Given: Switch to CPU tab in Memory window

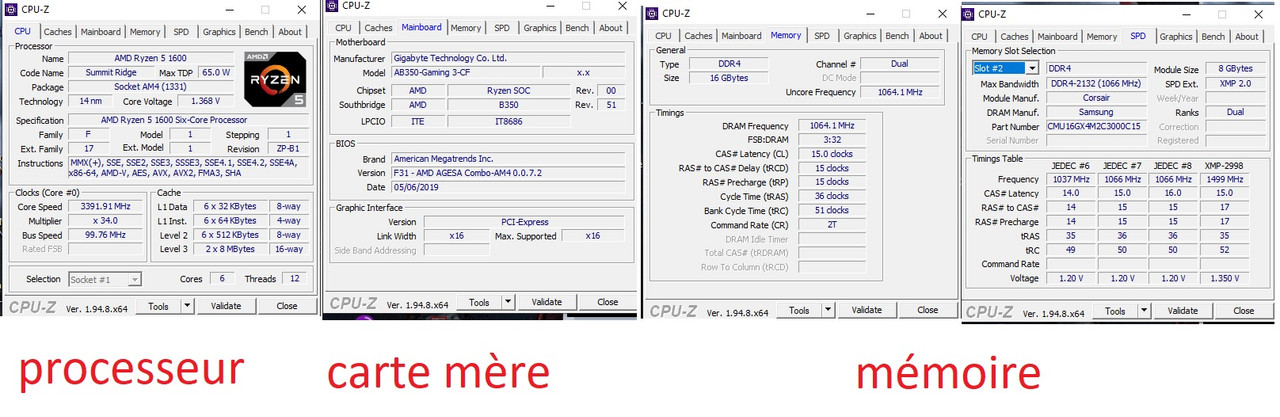Looking at the screenshot, I should click(x=663, y=36).
